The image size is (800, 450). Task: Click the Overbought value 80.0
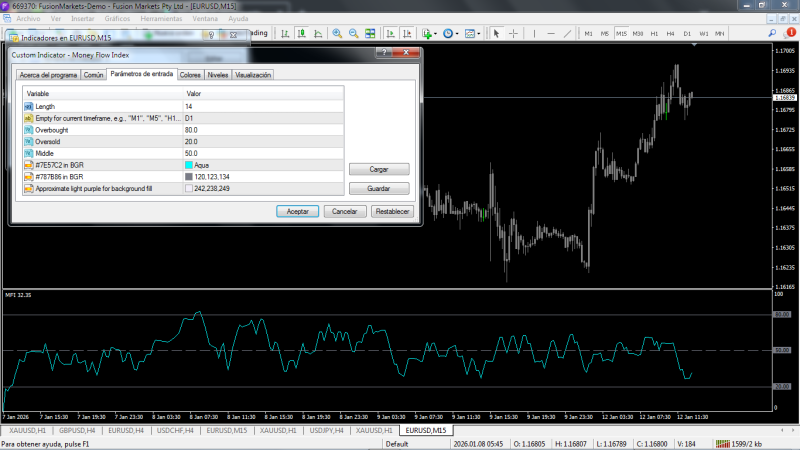[x=263, y=130]
